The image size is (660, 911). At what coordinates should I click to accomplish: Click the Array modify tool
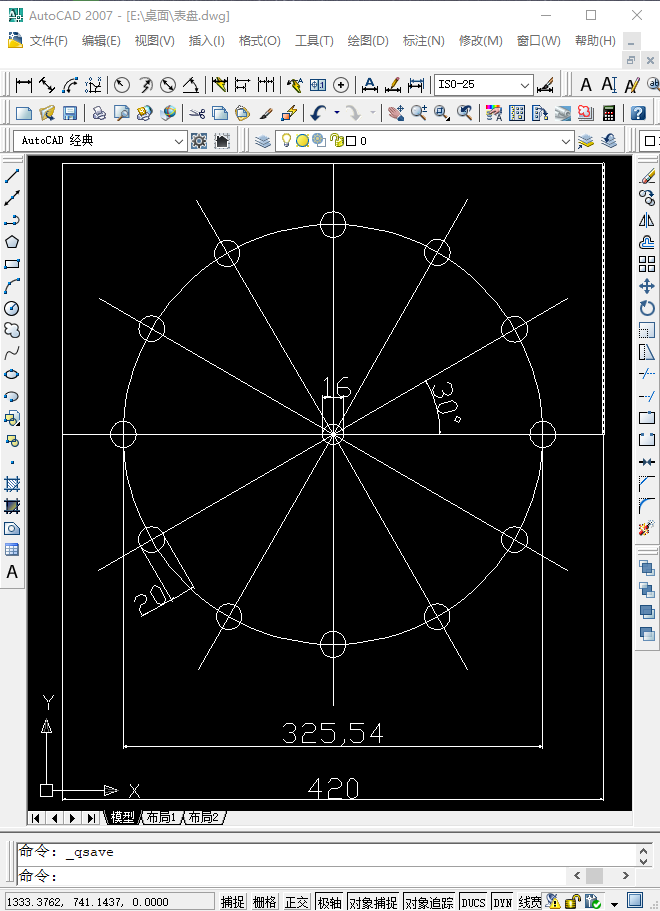pos(647,264)
